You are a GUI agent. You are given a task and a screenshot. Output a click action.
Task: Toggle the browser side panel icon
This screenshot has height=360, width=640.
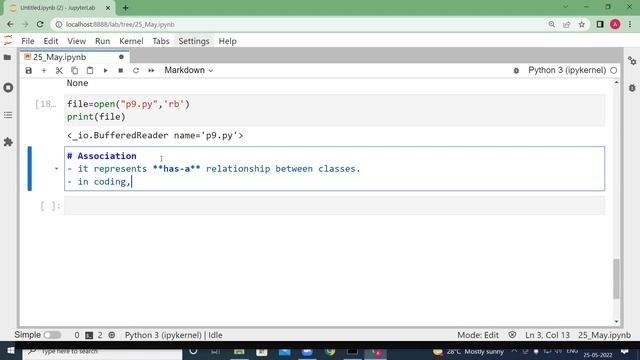tap(600, 24)
